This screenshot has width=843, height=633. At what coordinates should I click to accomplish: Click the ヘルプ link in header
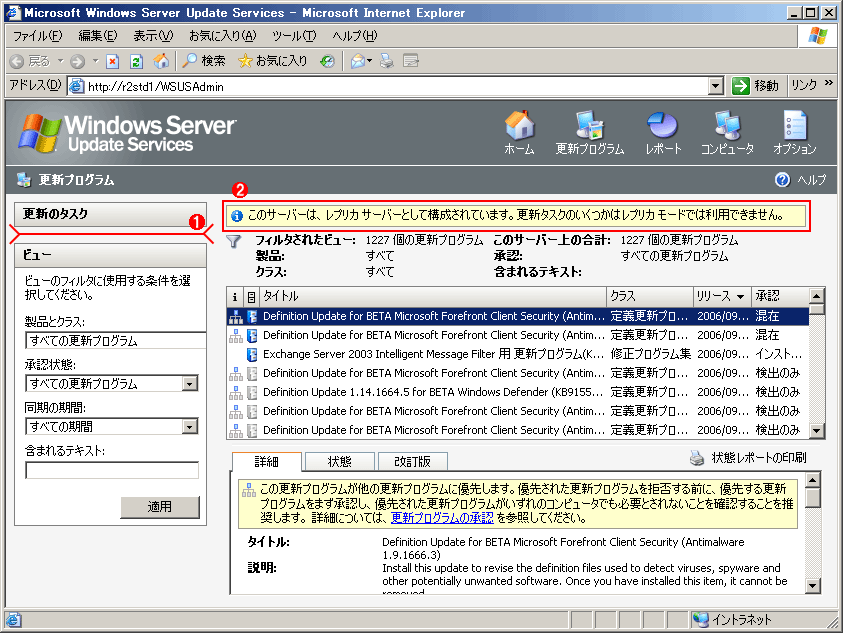[811, 180]
